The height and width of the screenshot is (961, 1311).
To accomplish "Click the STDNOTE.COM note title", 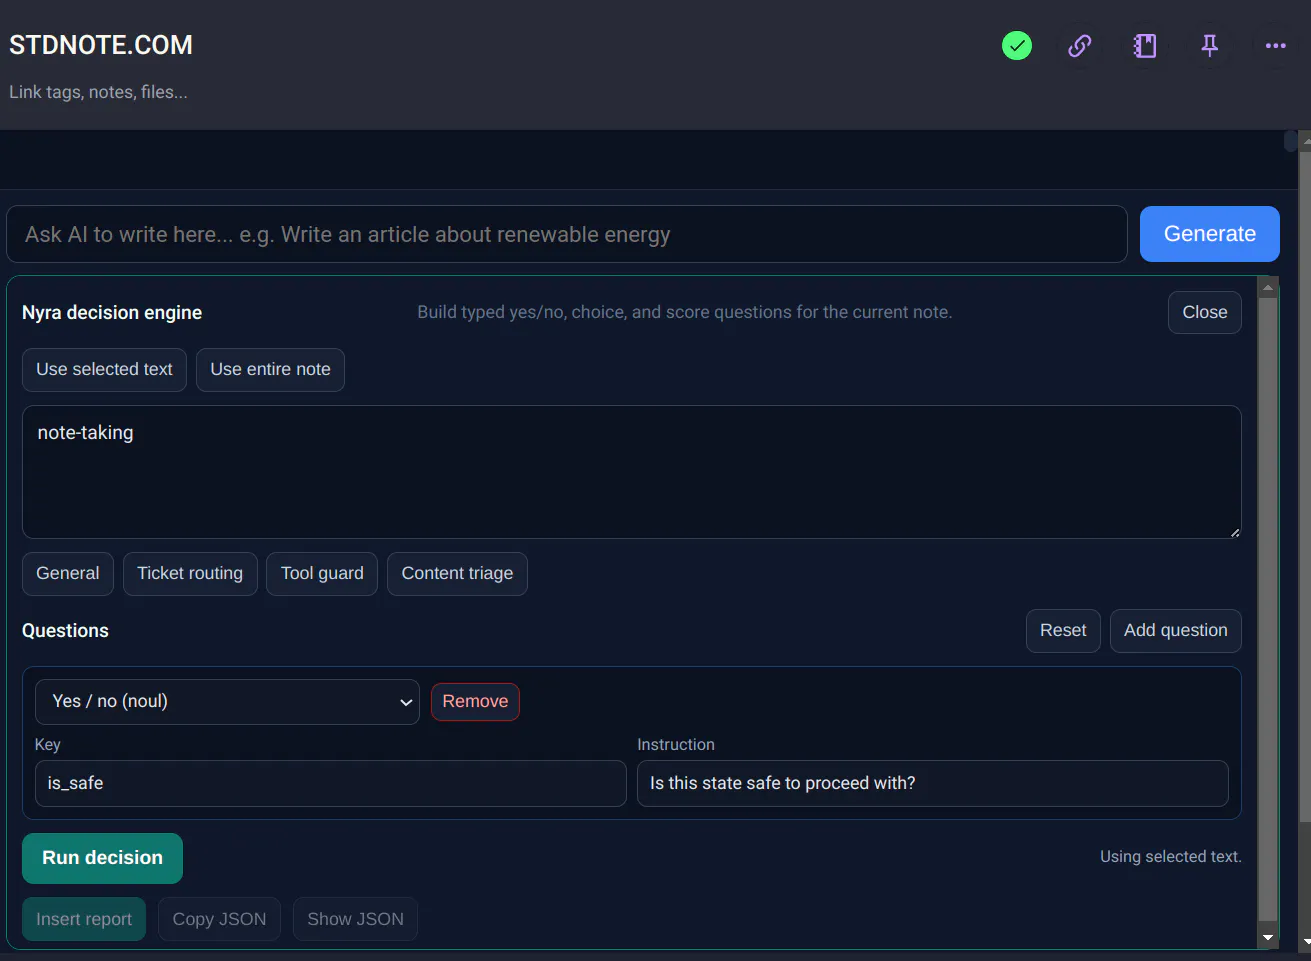I will click(101, 45).
